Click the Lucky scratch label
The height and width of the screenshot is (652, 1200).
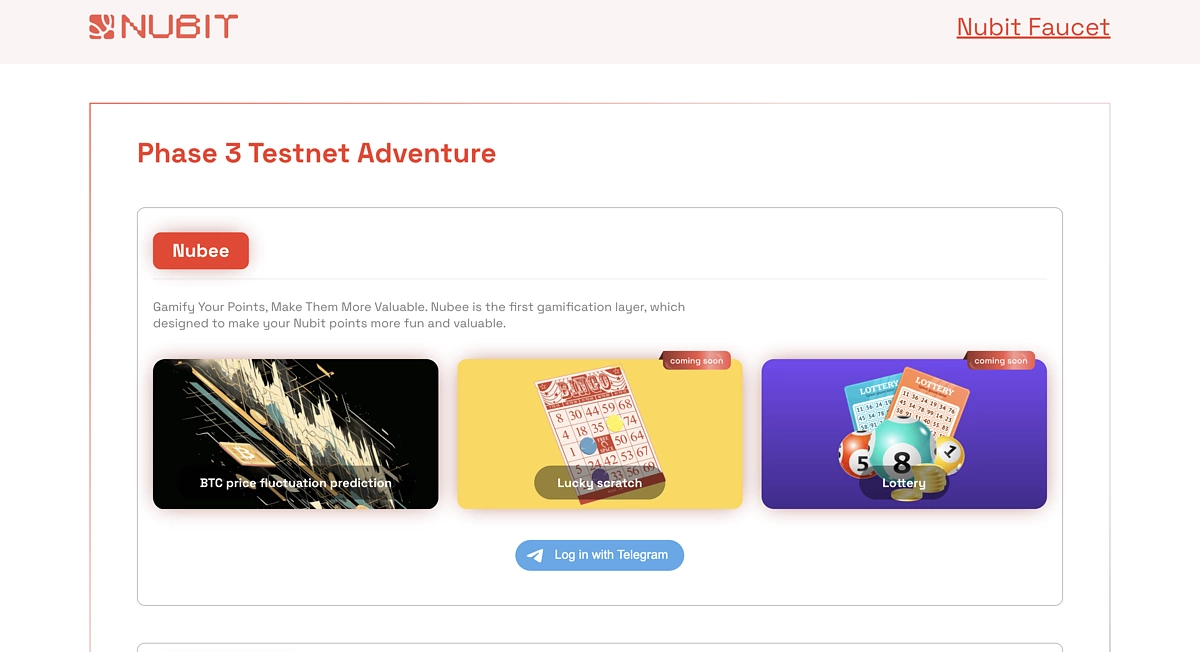pyautogui.click(x=600, y=483)
